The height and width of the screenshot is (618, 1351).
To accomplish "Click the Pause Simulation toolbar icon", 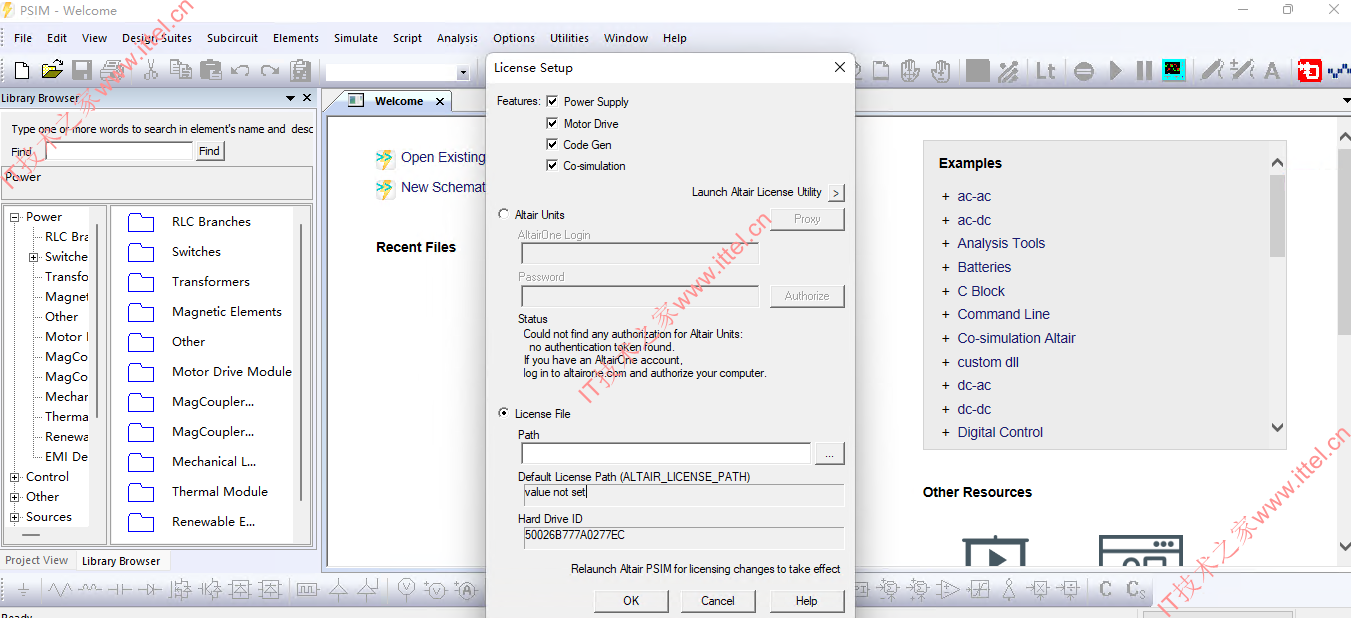I will coord(1144,71).
